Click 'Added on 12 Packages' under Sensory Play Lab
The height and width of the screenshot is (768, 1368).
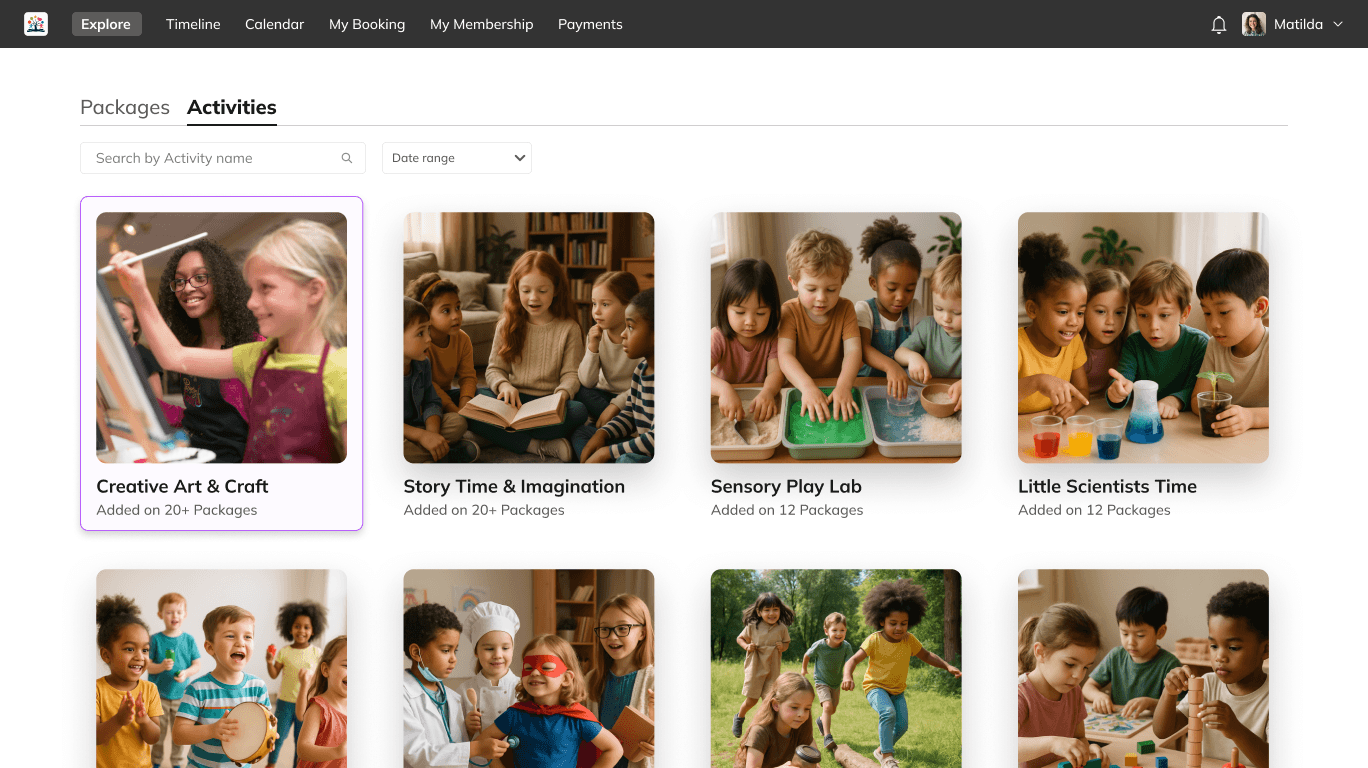pyautogui.click(x=787, y=510)
